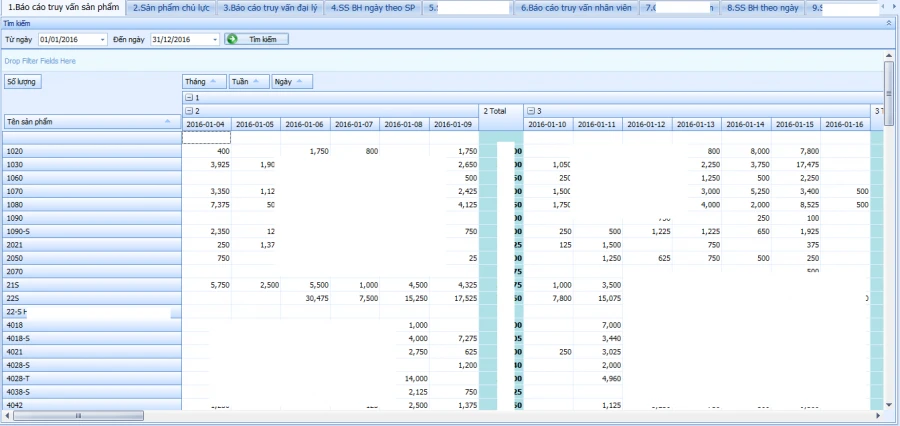Click the Drop Filter Fields Here area
The image size is (900, 426).
coord(442,61)
